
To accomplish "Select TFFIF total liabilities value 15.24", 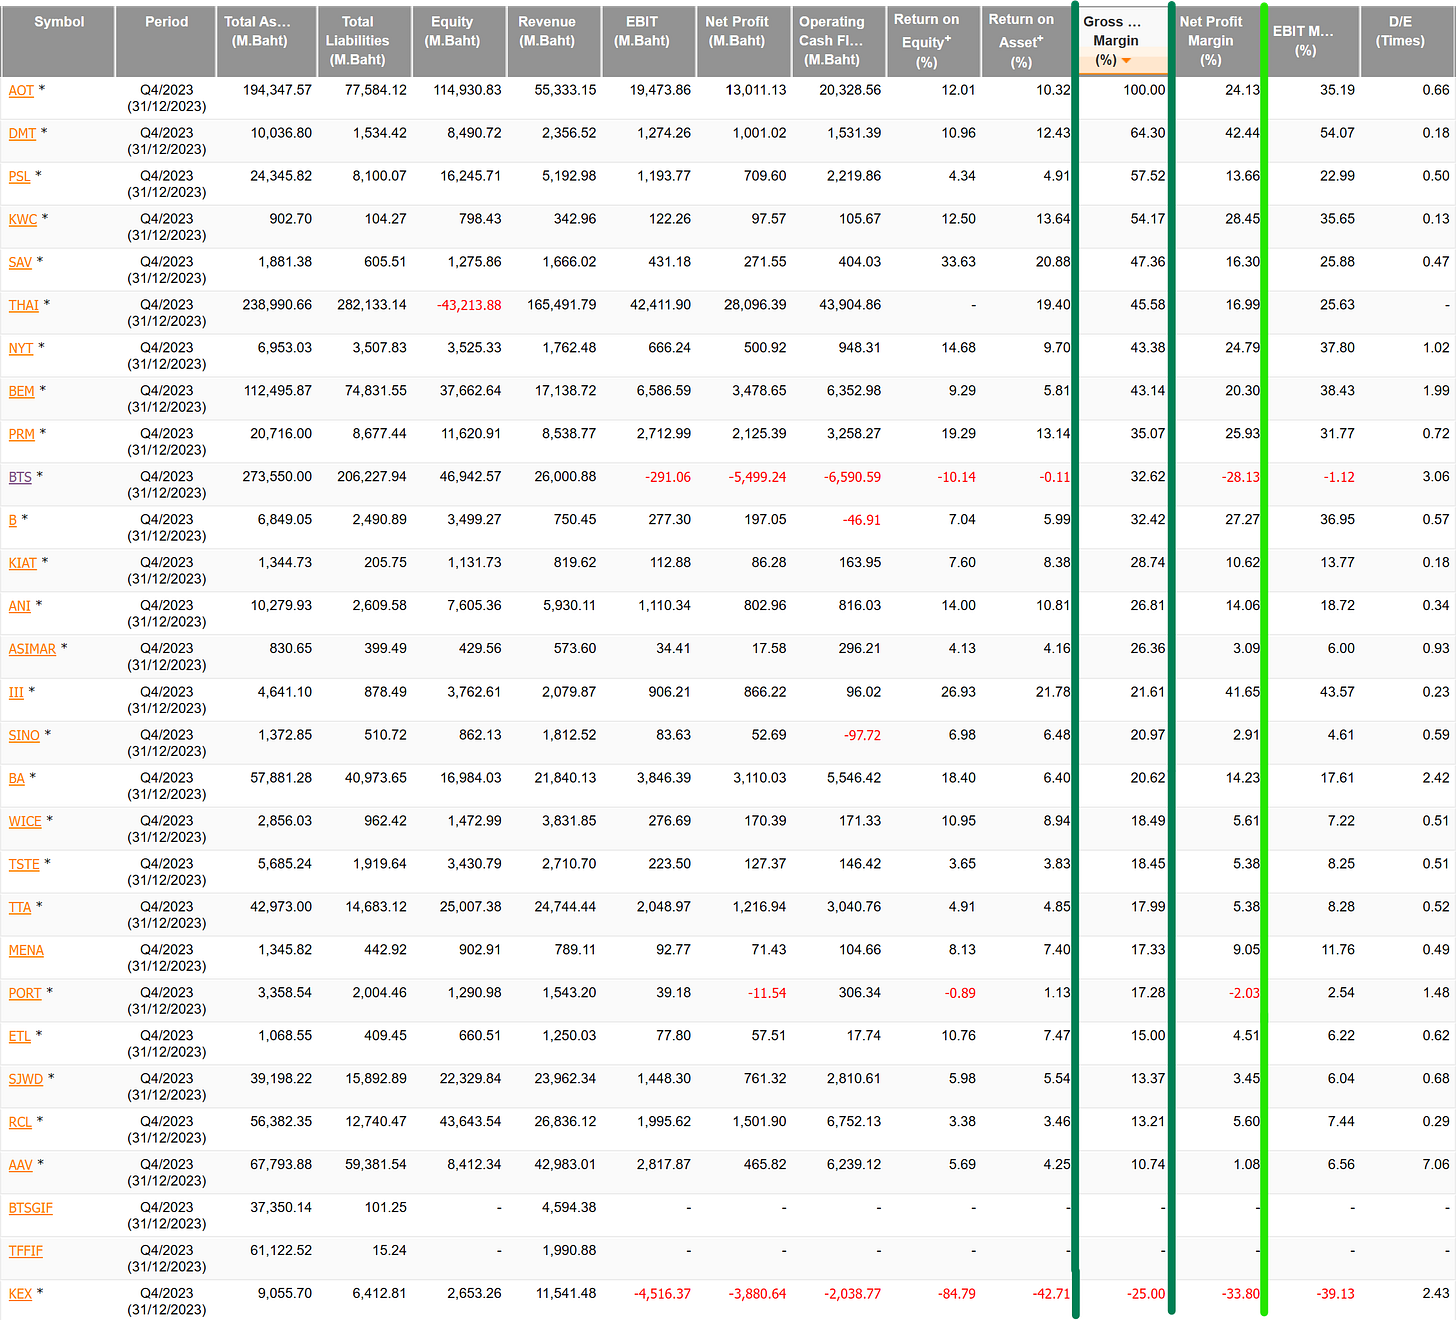I will (390, 1251).
